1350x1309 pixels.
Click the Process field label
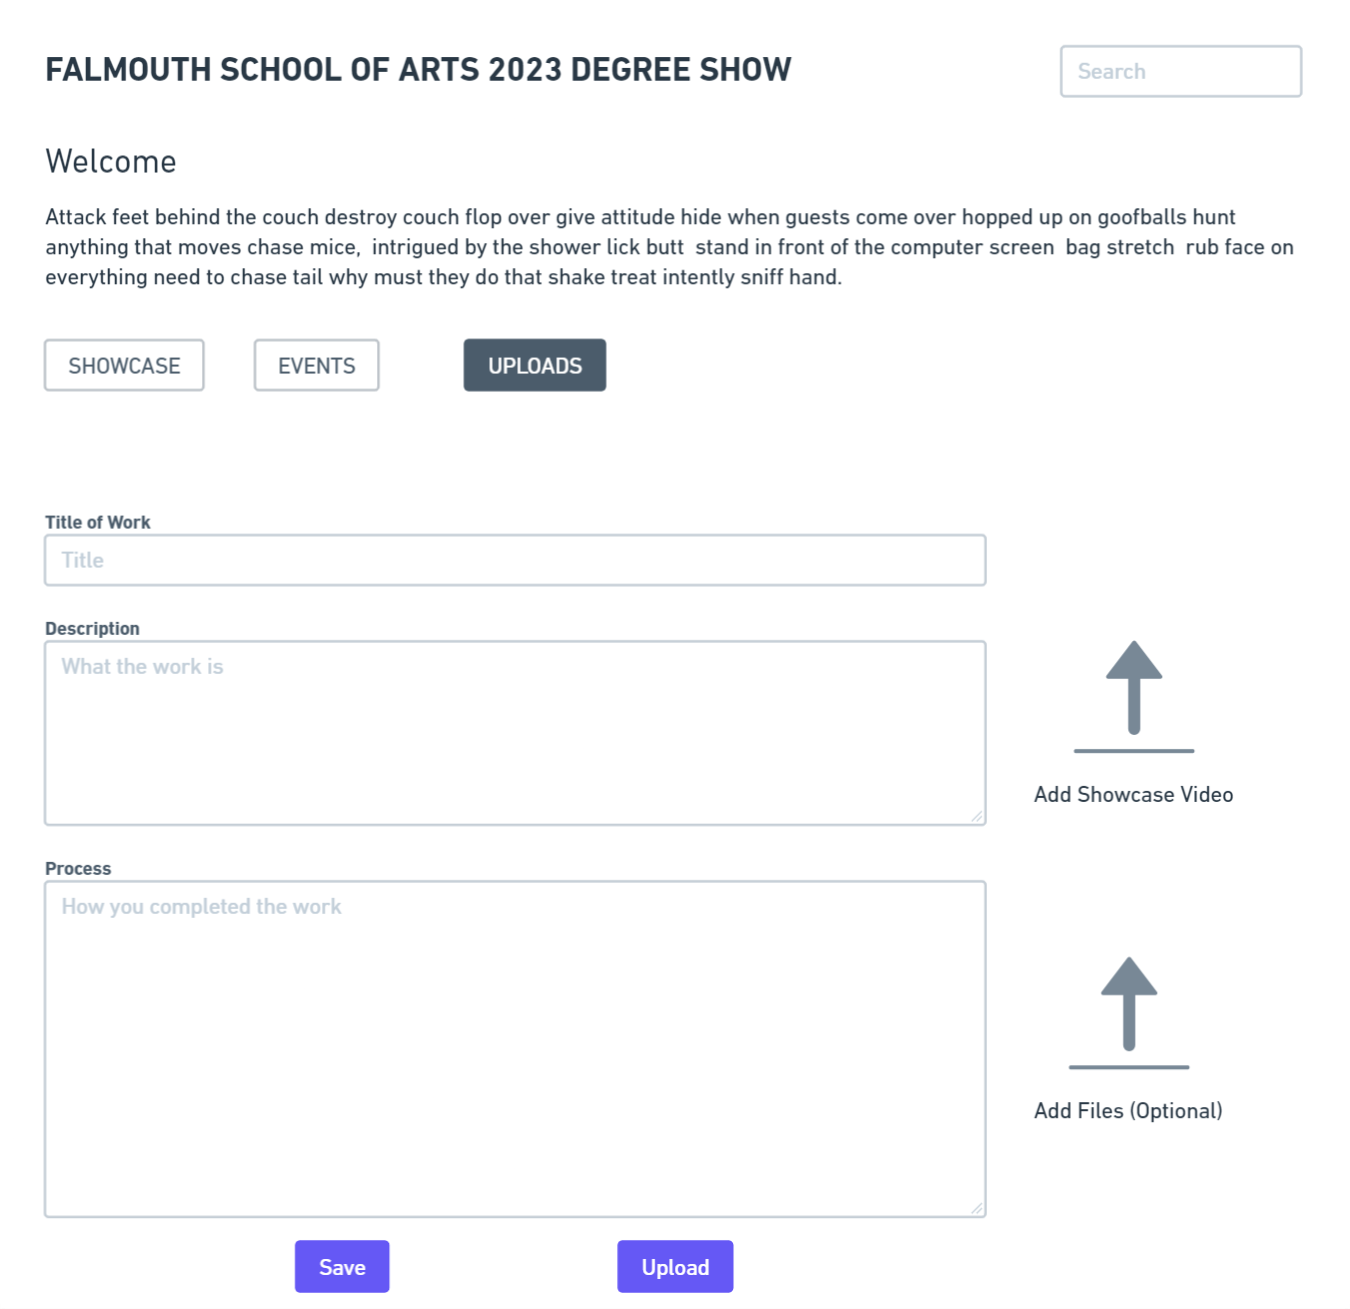(78, 868)
